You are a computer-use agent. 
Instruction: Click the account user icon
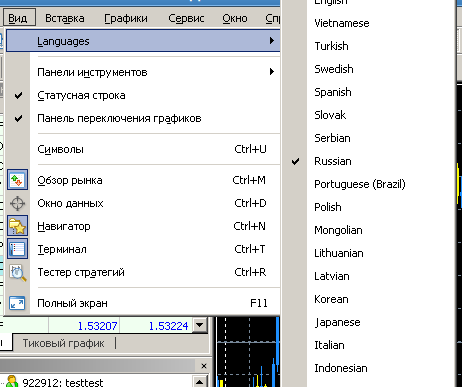12,382
